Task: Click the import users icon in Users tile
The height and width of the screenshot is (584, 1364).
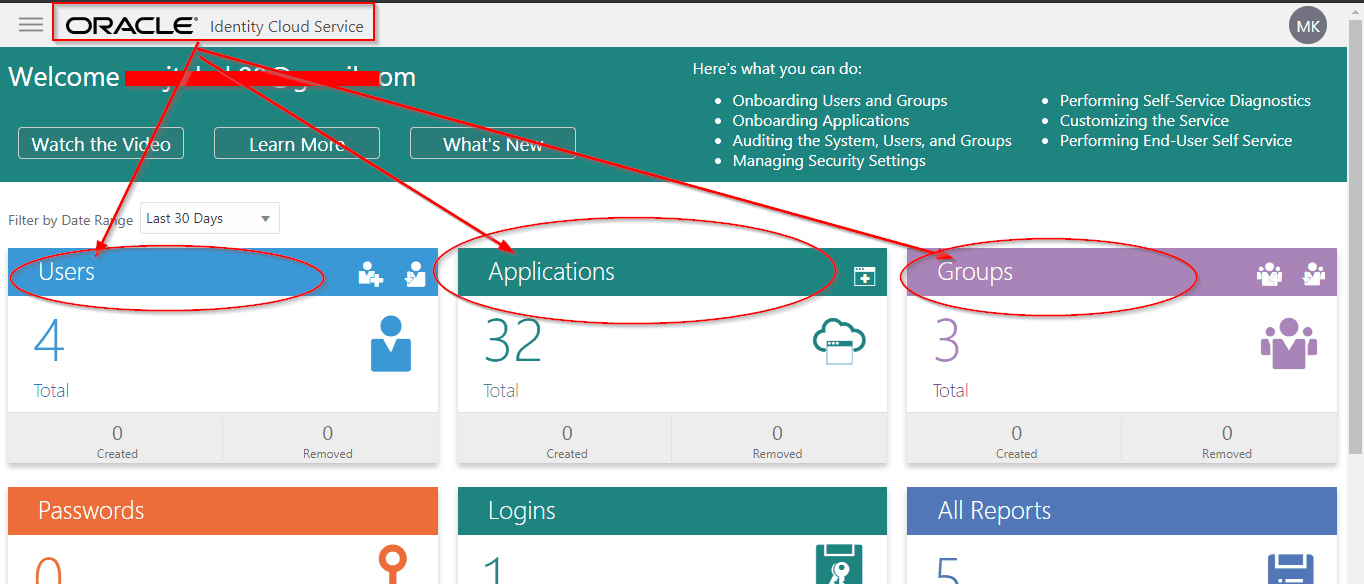Action: click(x=415, y=273)
